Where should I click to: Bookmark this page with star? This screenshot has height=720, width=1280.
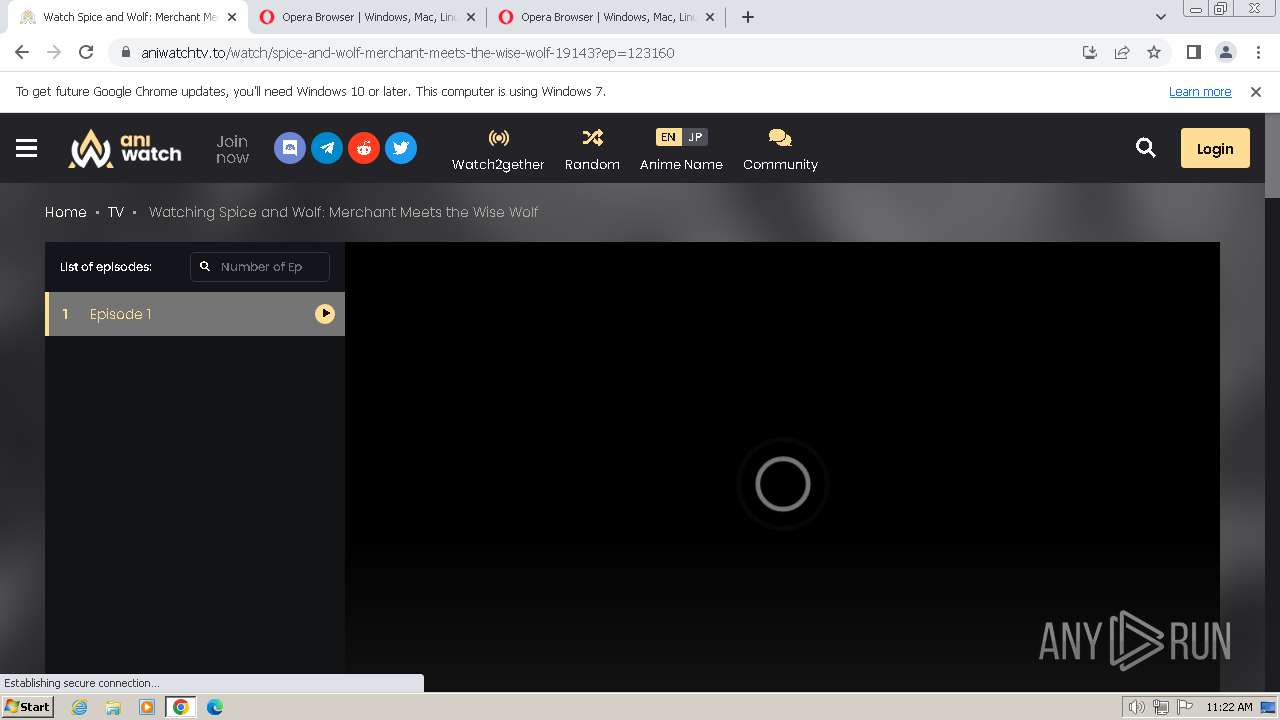(x=1154, y=52)
